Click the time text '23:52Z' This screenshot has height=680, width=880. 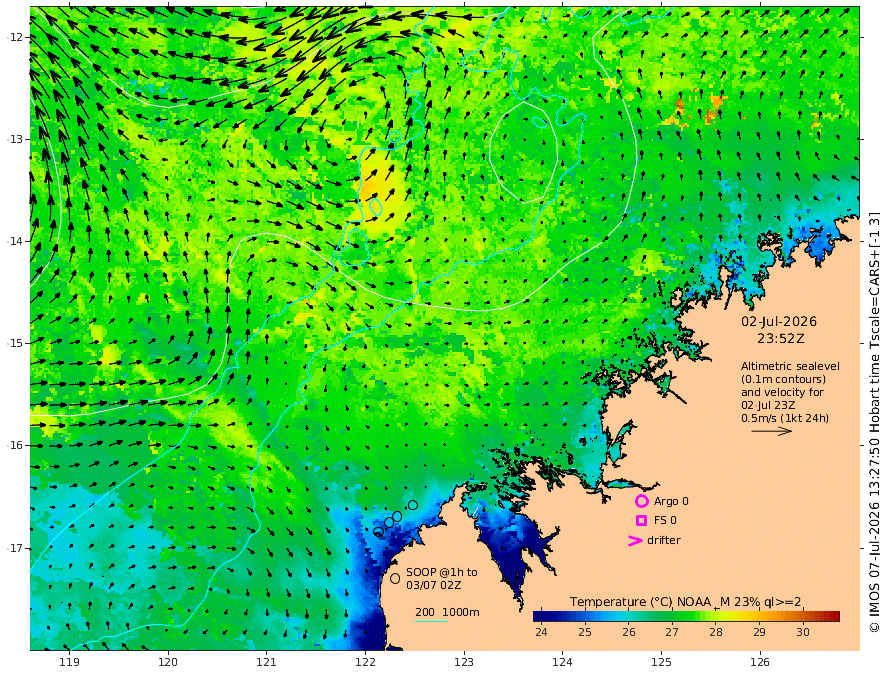pyautogui.click(x=781, y=339)
